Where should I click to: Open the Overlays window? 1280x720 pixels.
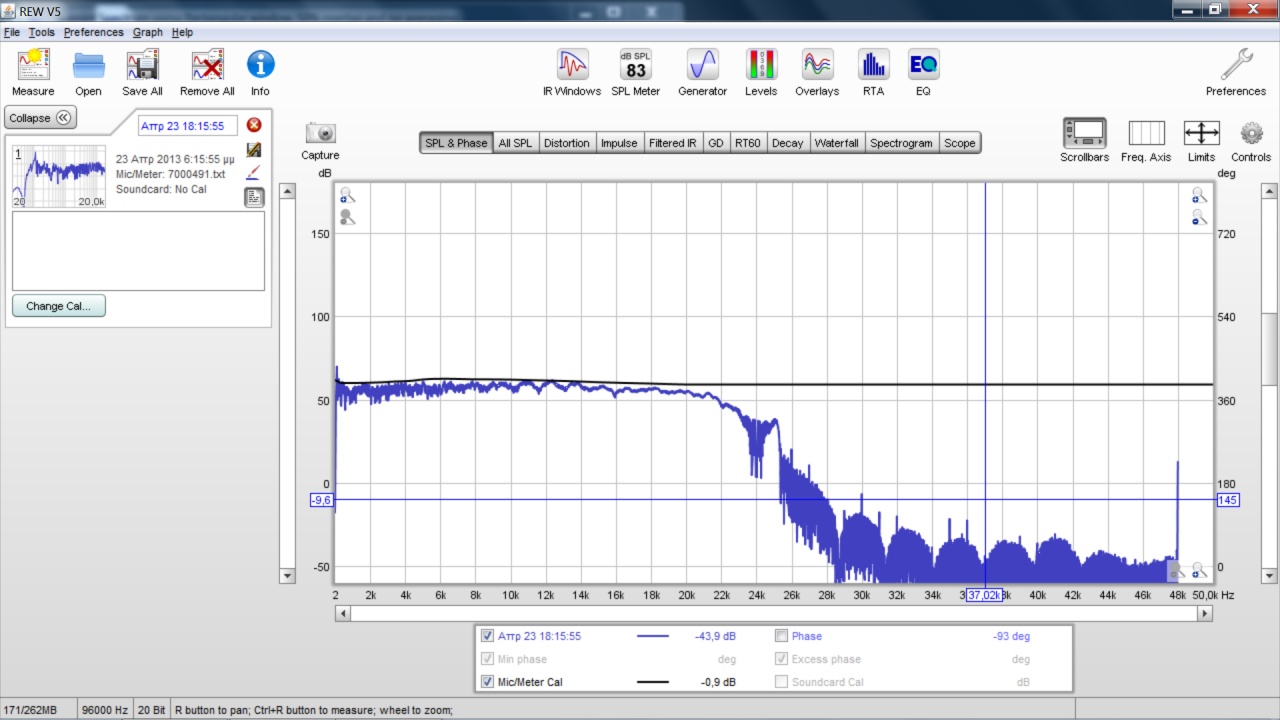tap(817, 66)
